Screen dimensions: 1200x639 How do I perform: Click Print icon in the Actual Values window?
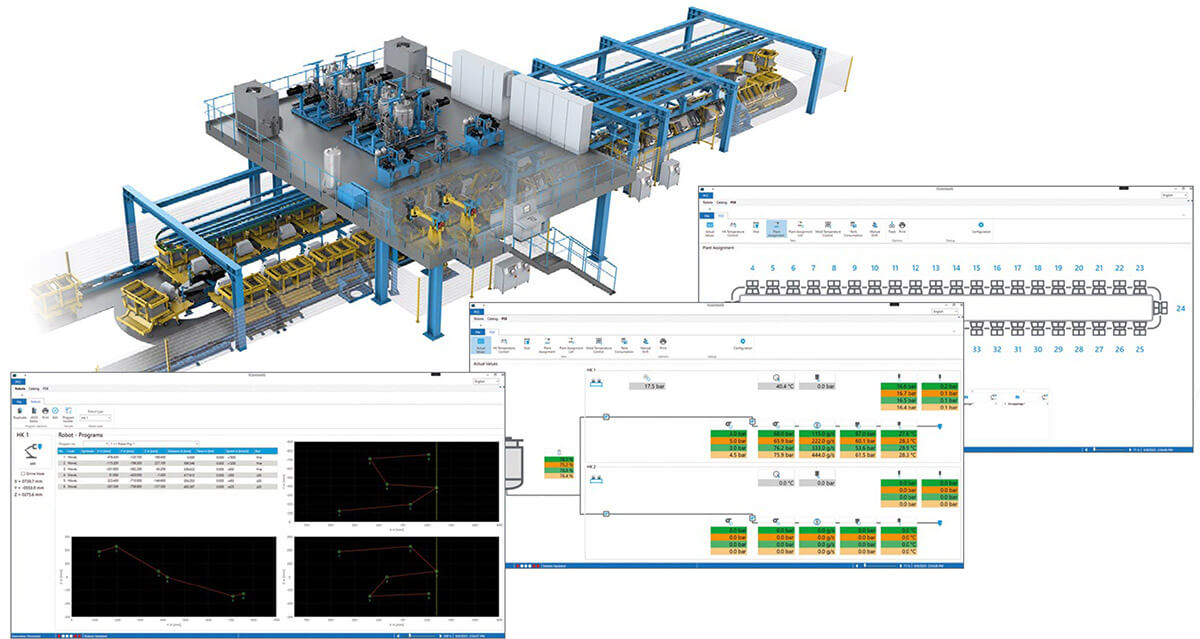(x=662, y=342)
